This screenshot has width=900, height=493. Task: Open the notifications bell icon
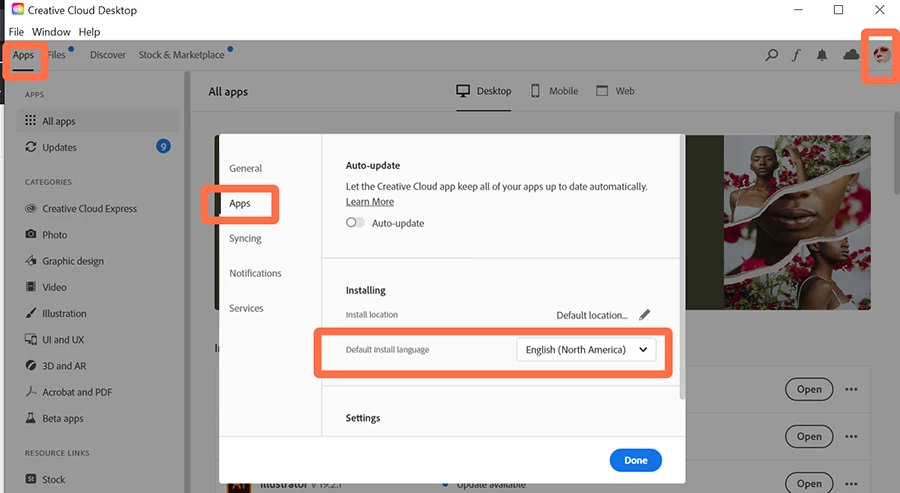point(822,55)
